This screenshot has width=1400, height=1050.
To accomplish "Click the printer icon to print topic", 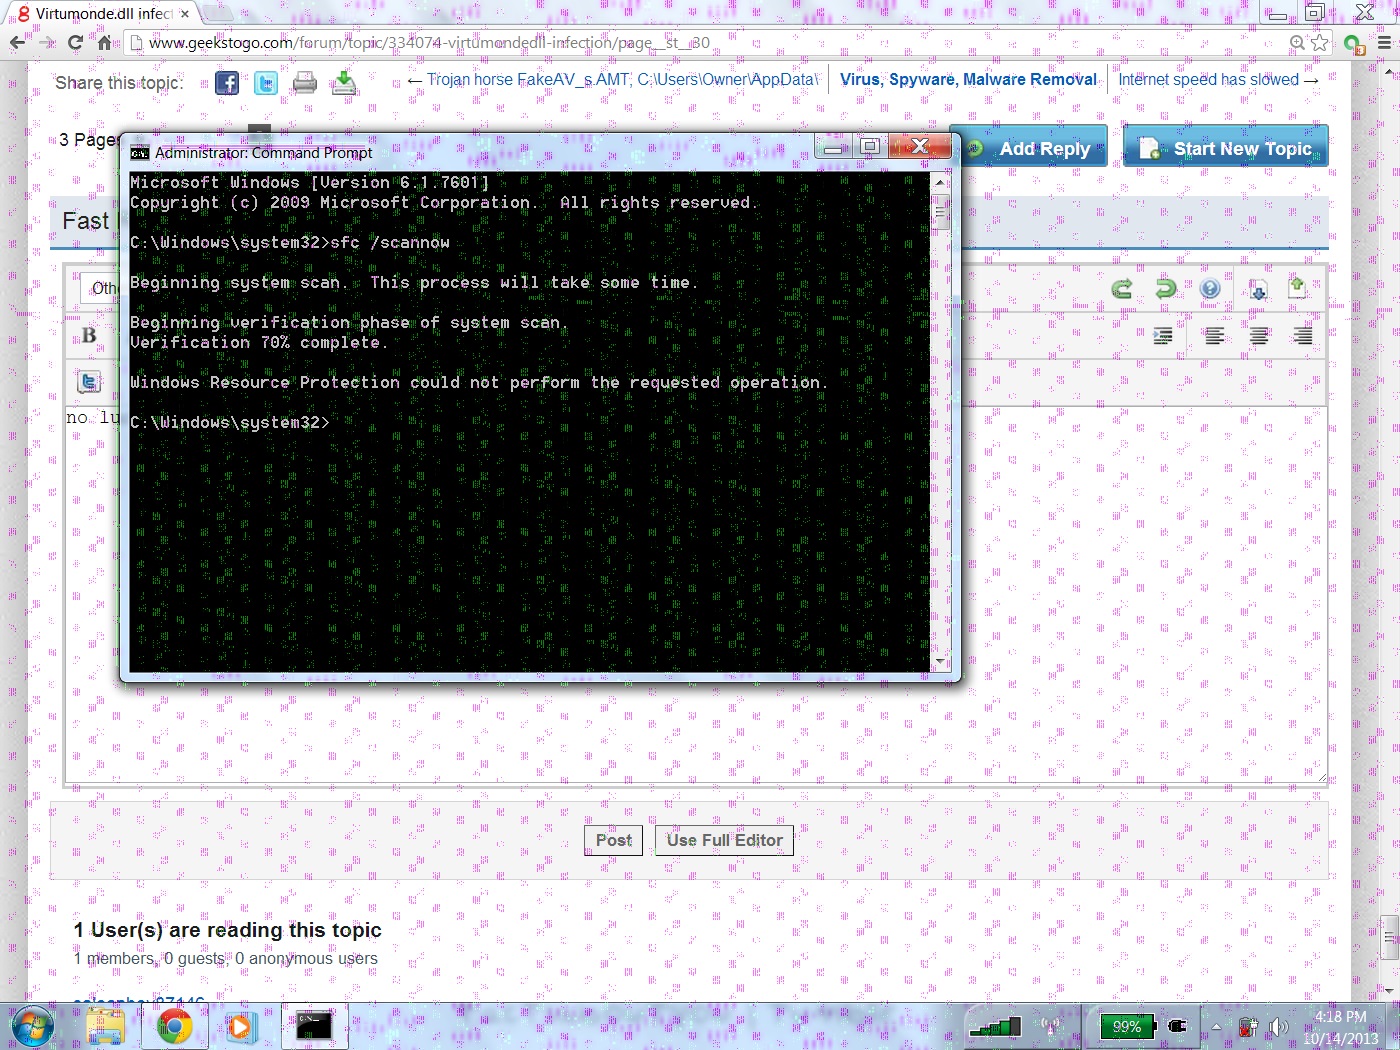I will [305, 83].
